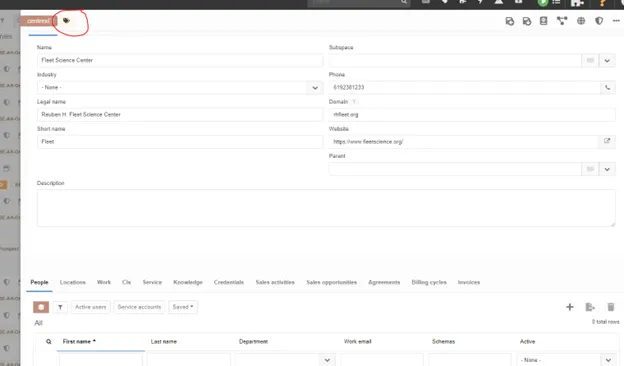Screen dimensions: 624x366
Task: Sort by Schemas column header
Action: tap(443, 341)
